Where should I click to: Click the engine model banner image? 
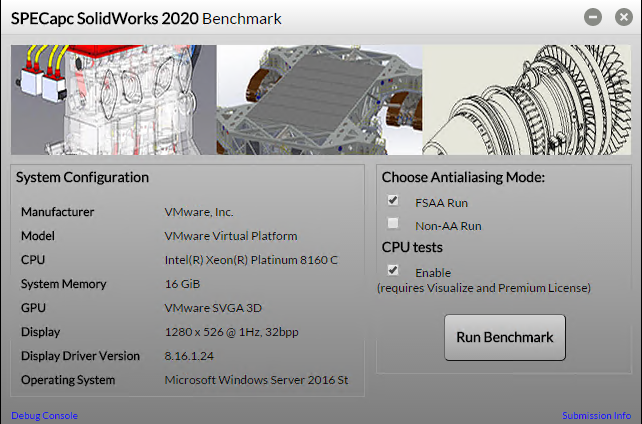coord(113,99)
